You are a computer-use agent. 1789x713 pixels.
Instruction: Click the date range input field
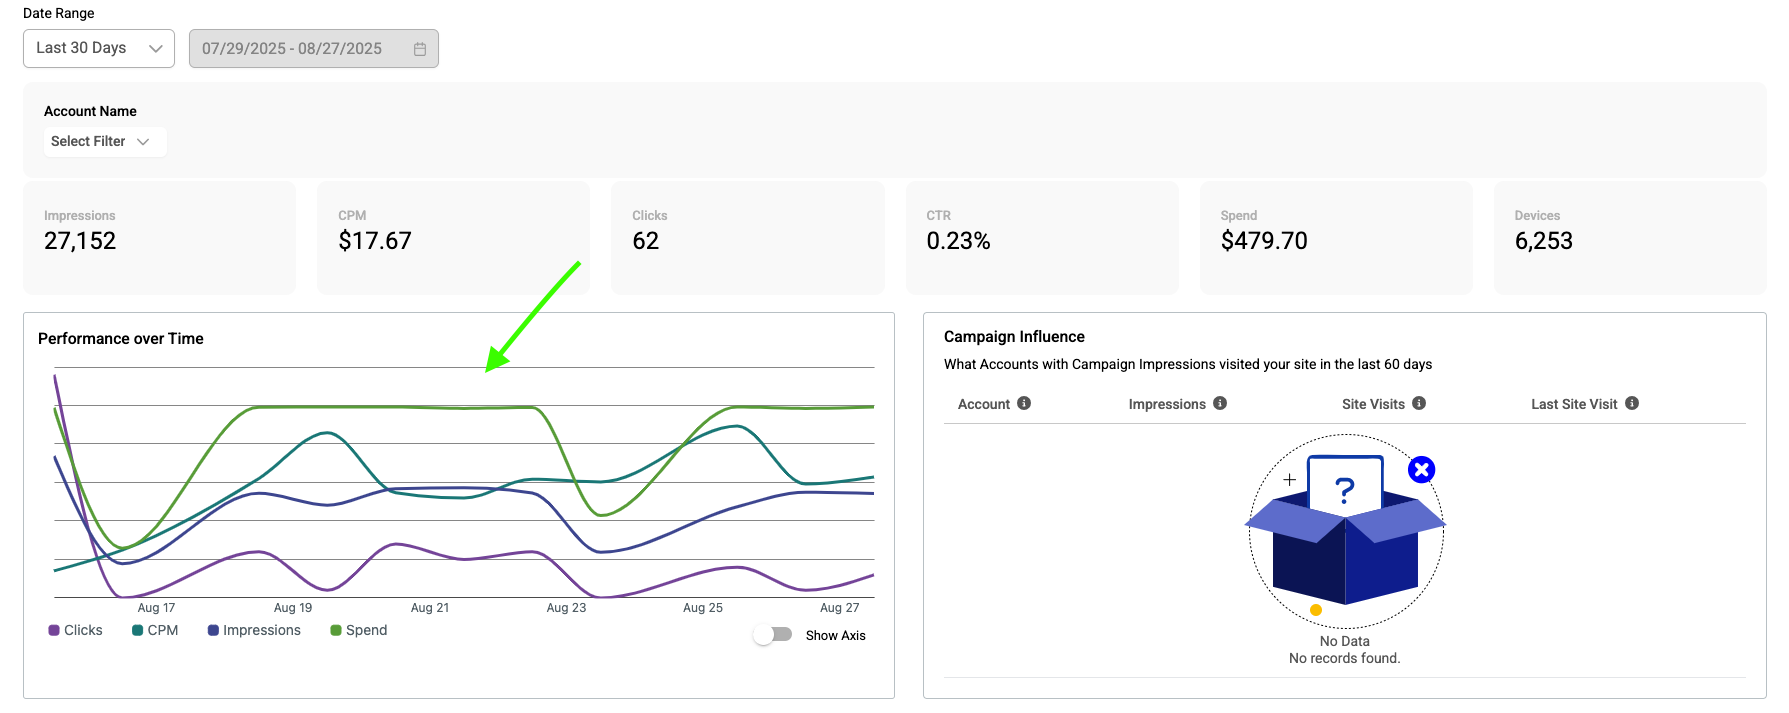click(314, 48)
